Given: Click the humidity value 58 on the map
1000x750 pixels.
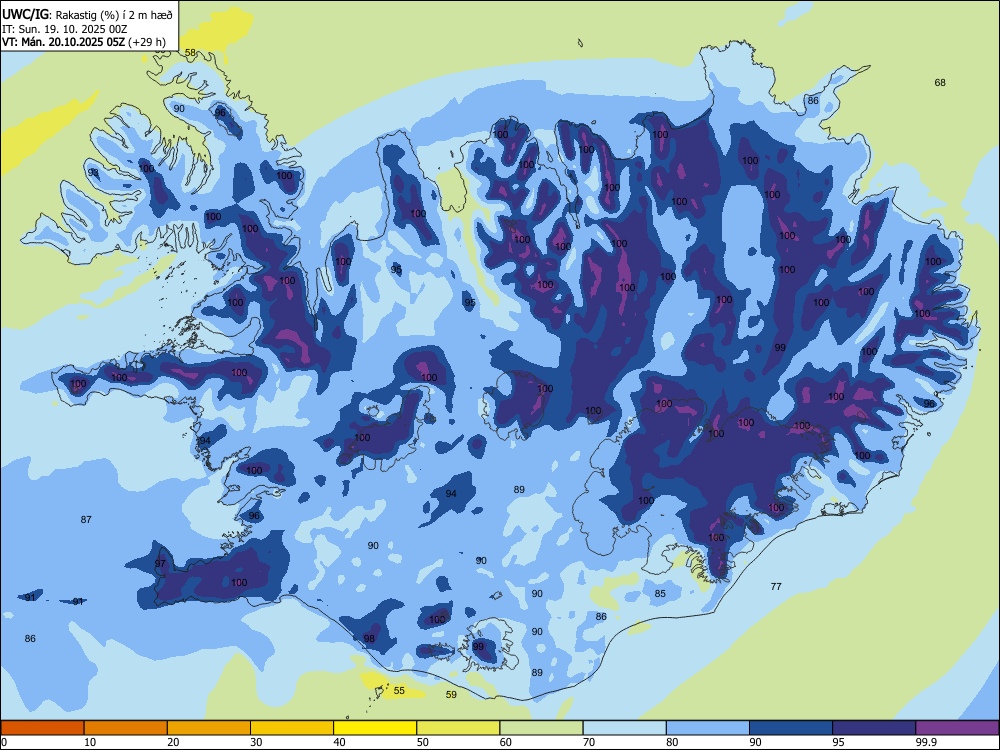Looking at the screenshot, I should click(x=190, y=53).
